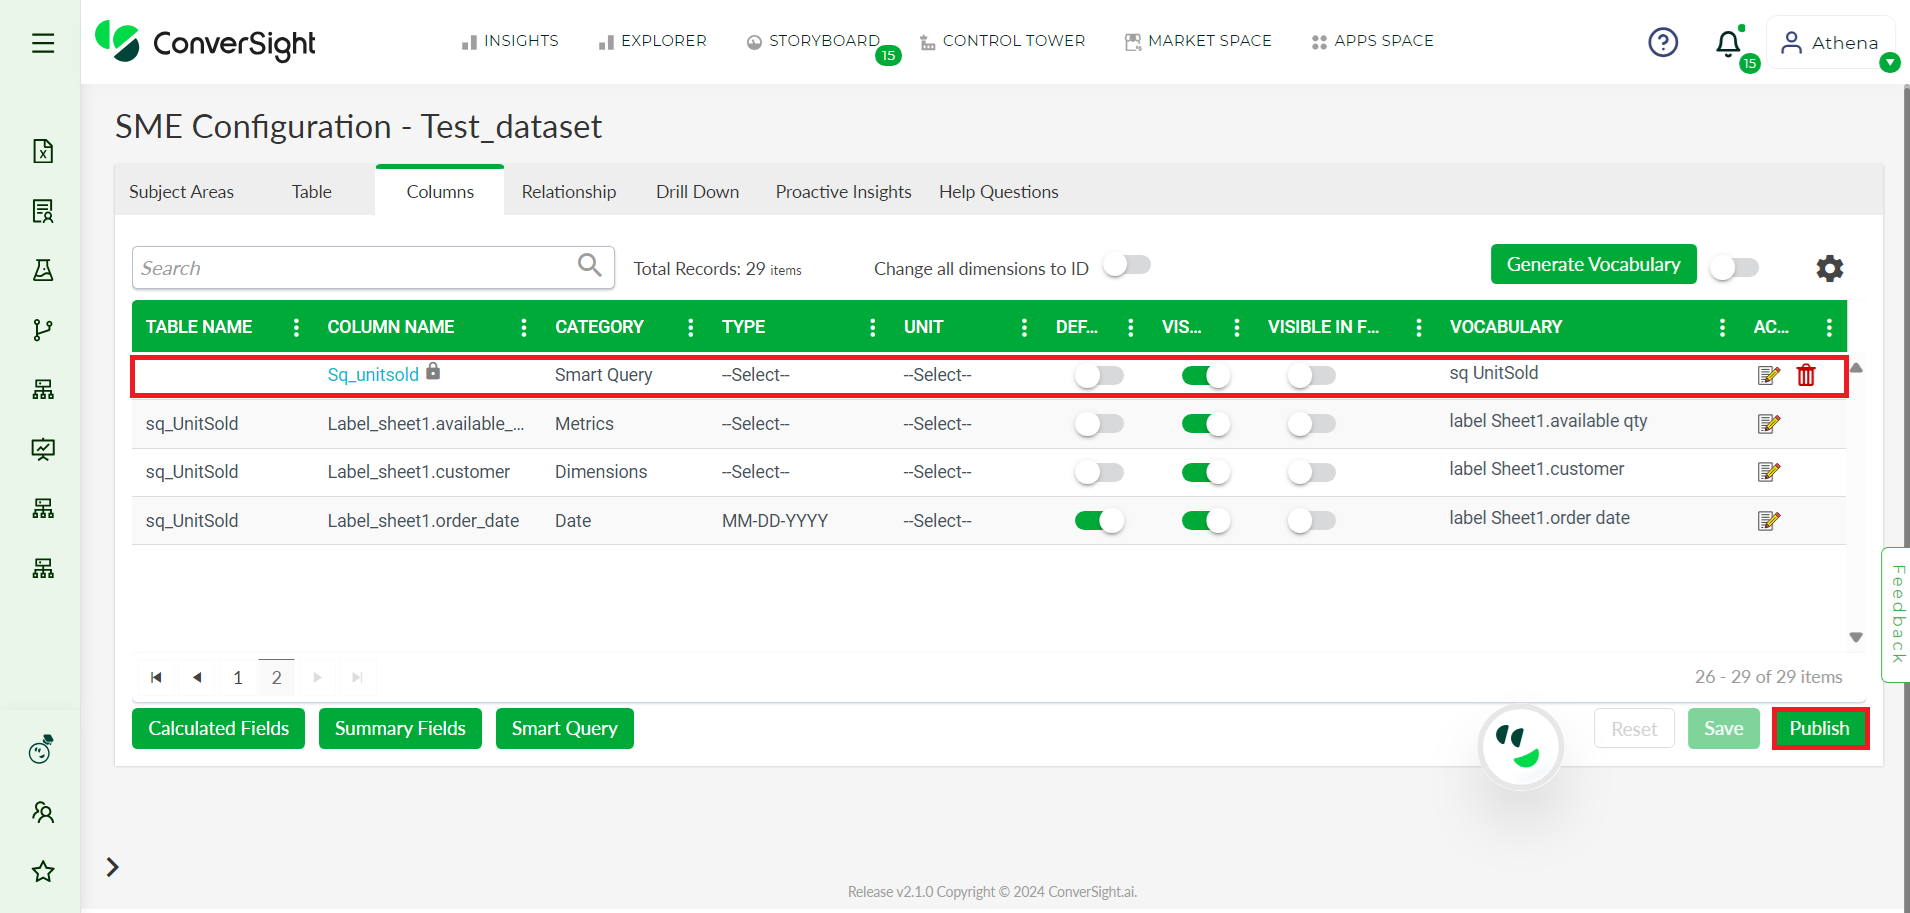Go to page 1
Viewport: 1910px width, 913px height.
tap(238, 677)
